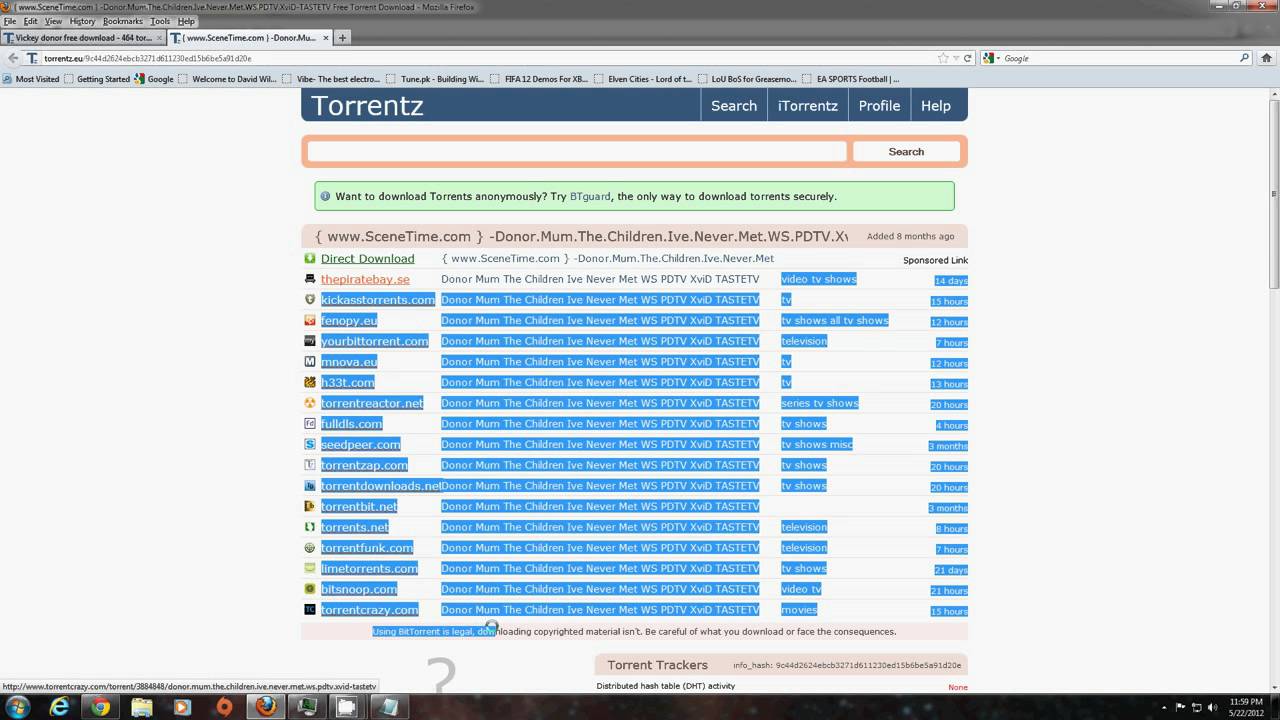Click the torrentdownloads.net favicon
This screenshot has width=1280, height=720.
(x=310, y=485)
